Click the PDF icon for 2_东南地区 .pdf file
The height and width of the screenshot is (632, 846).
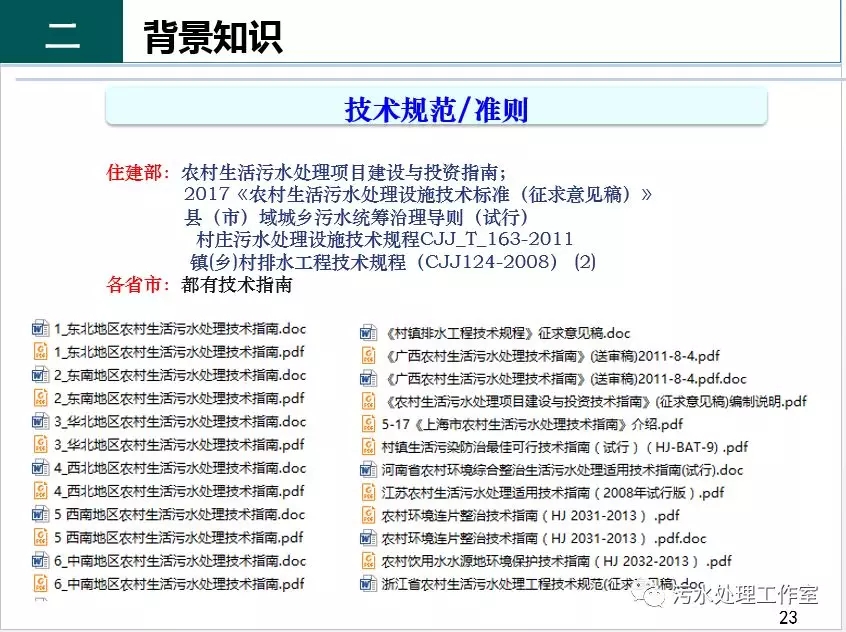(40, 398)
